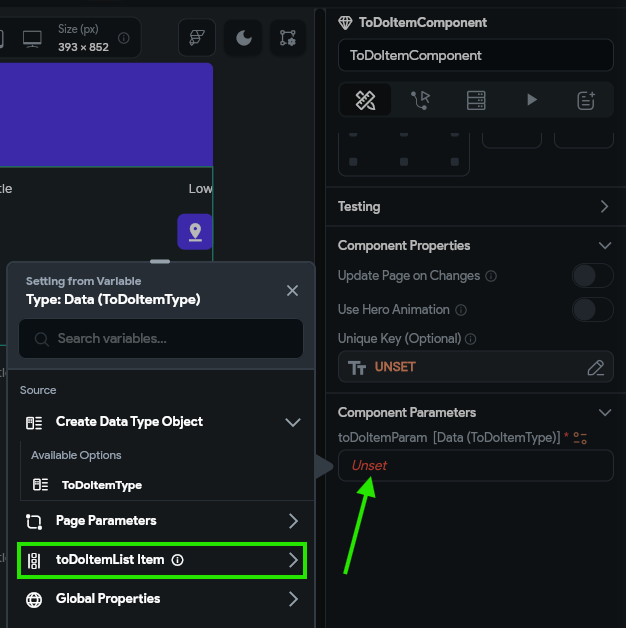Screen dimensions: 626x628
Task: Edit the Unique Key with pencil icon
Action: coord(596,367)
